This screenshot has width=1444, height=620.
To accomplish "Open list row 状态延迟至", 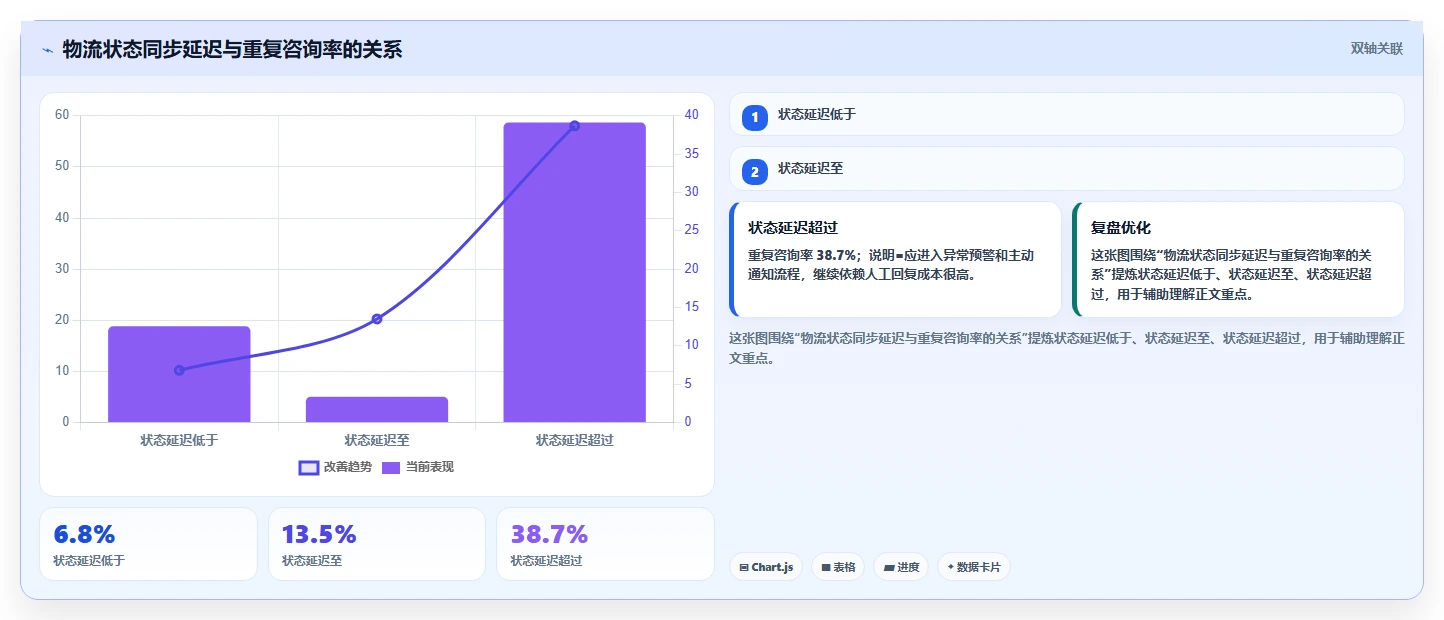I will [x=1067, y=169].
